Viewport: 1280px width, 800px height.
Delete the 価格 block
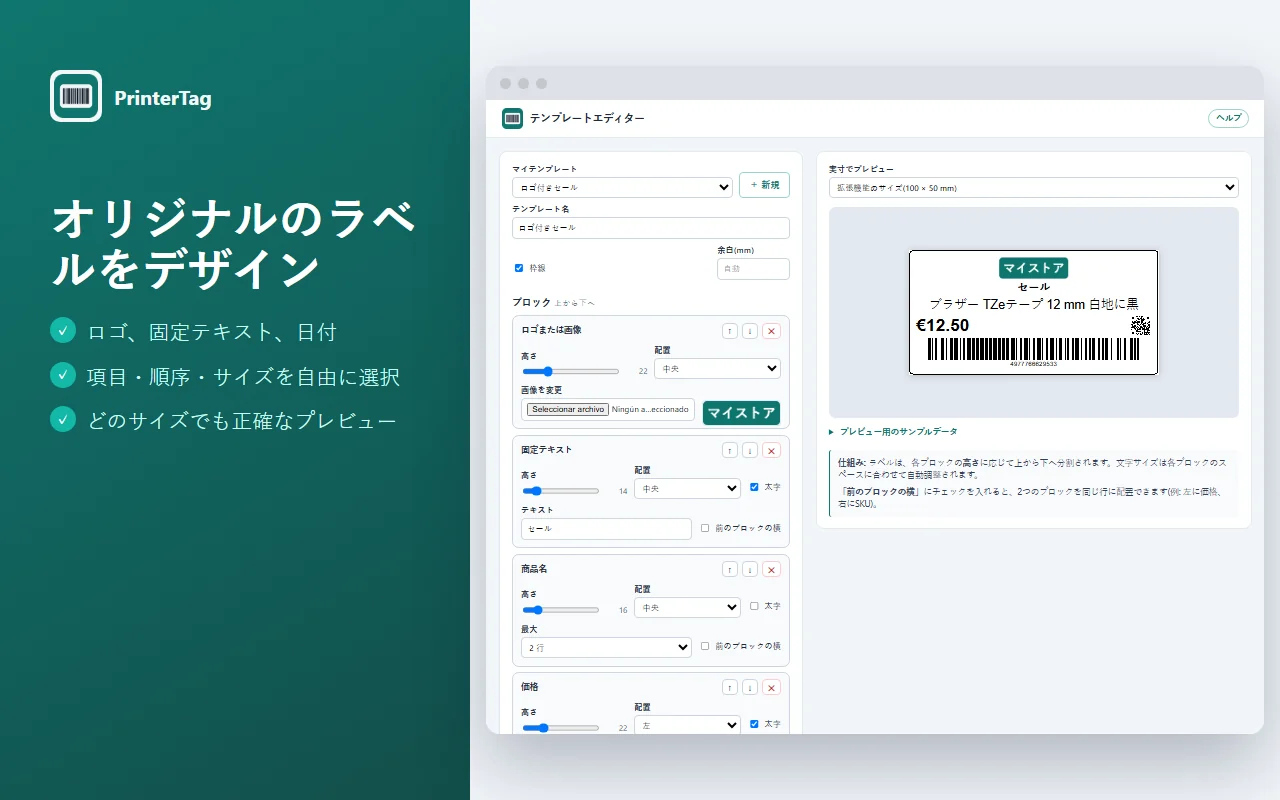pyautogui.click(x=771, y=687)
